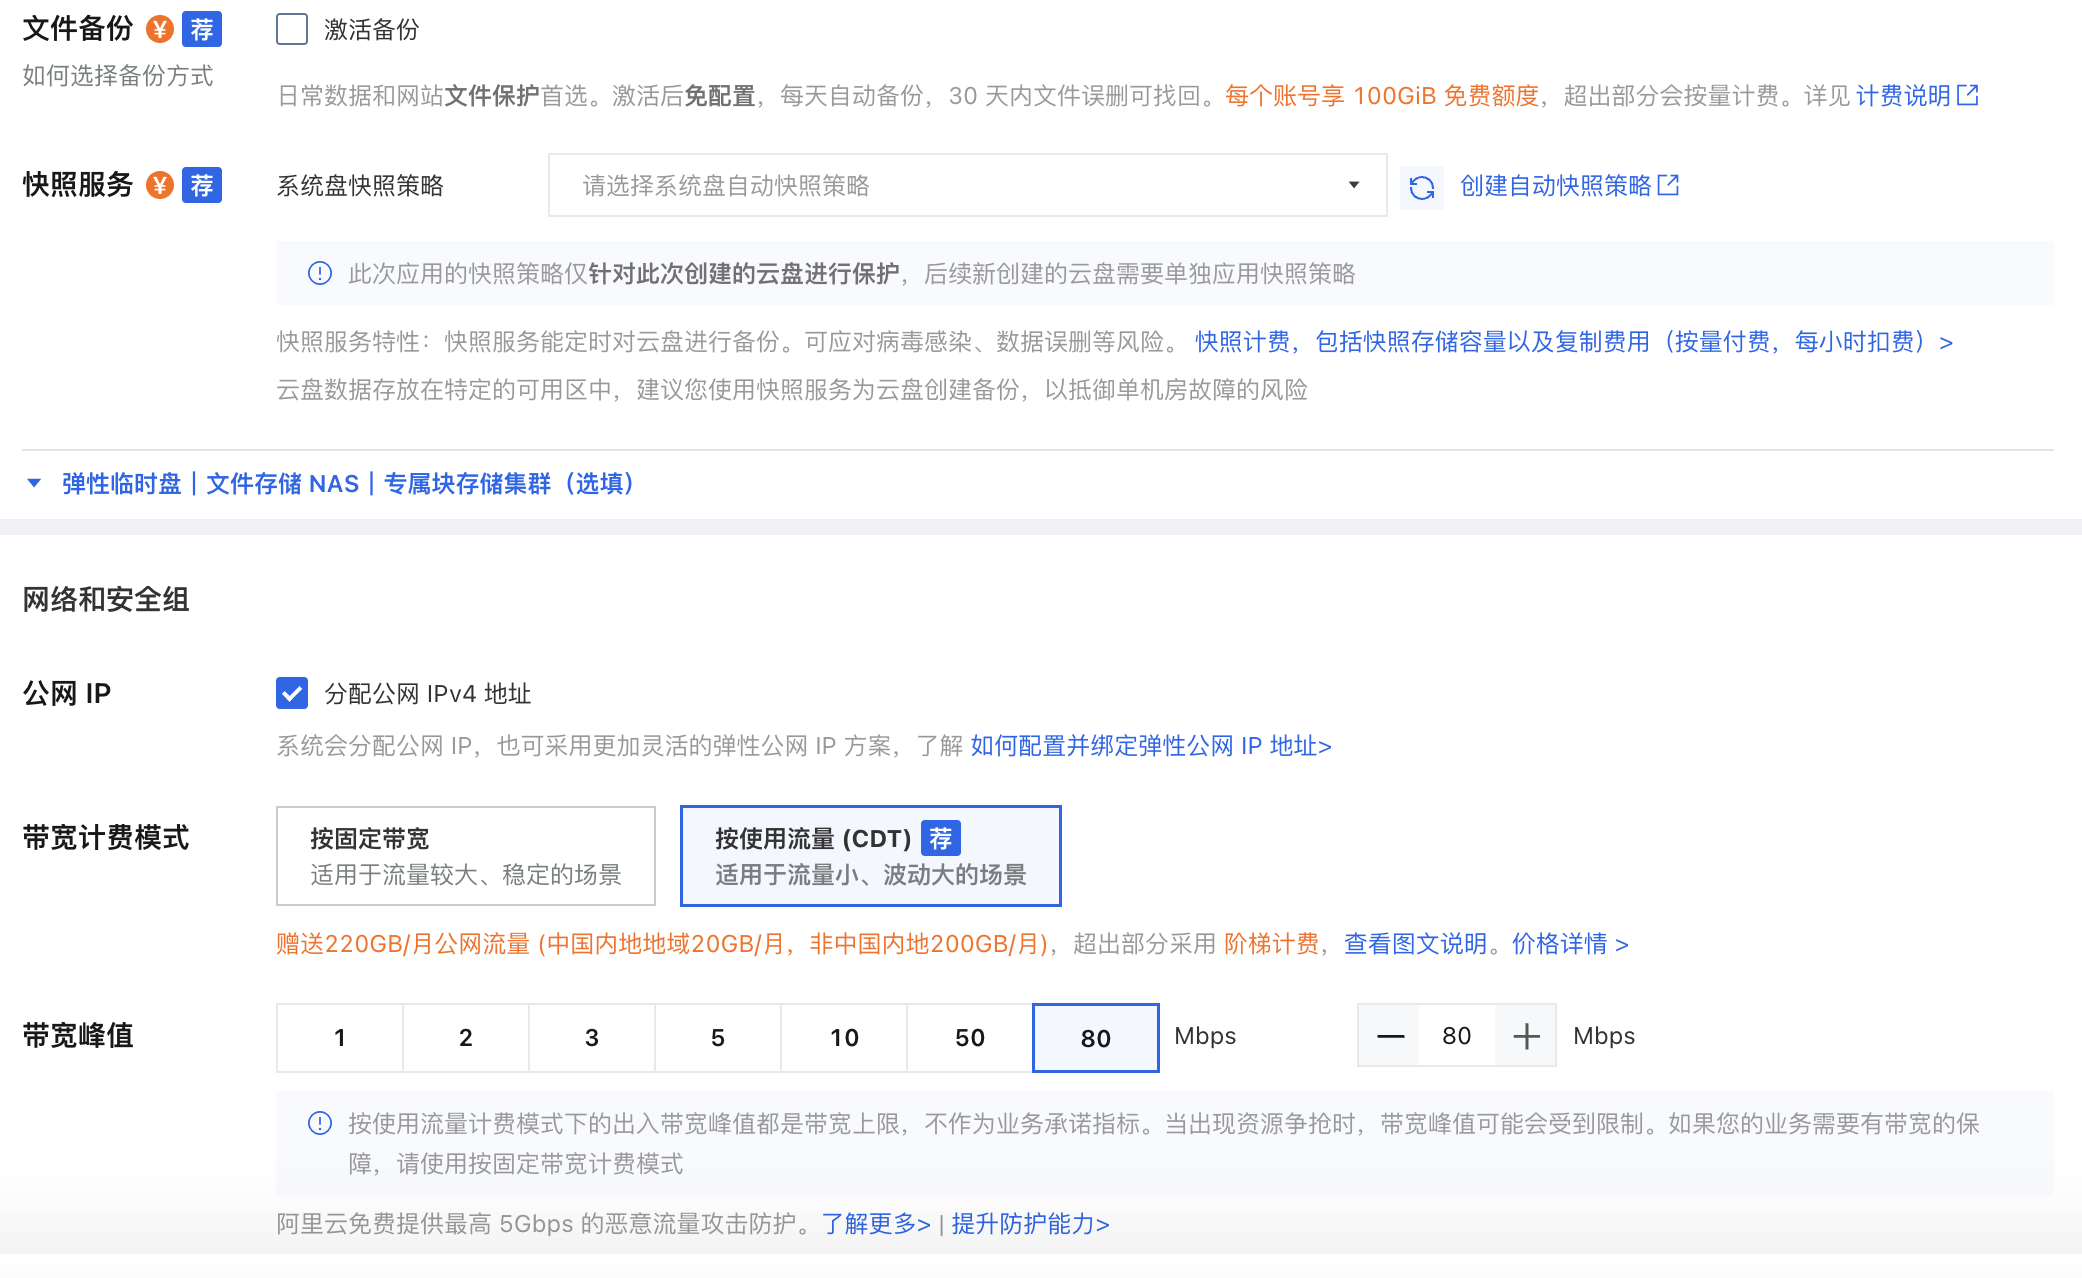This screenshot has width=2082, height=1278.
Task: Choose the 10 Mbps bandwidth preset
Action: [843, 1037]
